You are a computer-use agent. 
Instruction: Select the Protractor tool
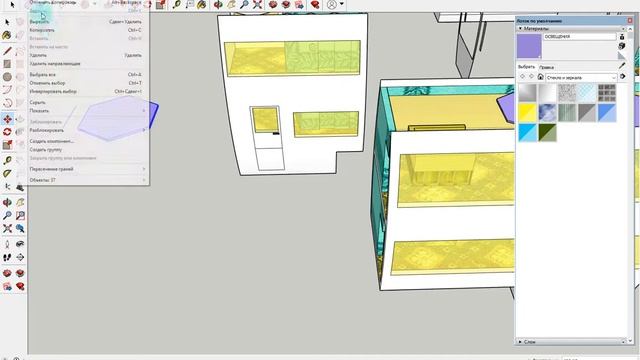pyautogui.click(x=7, y=173)
